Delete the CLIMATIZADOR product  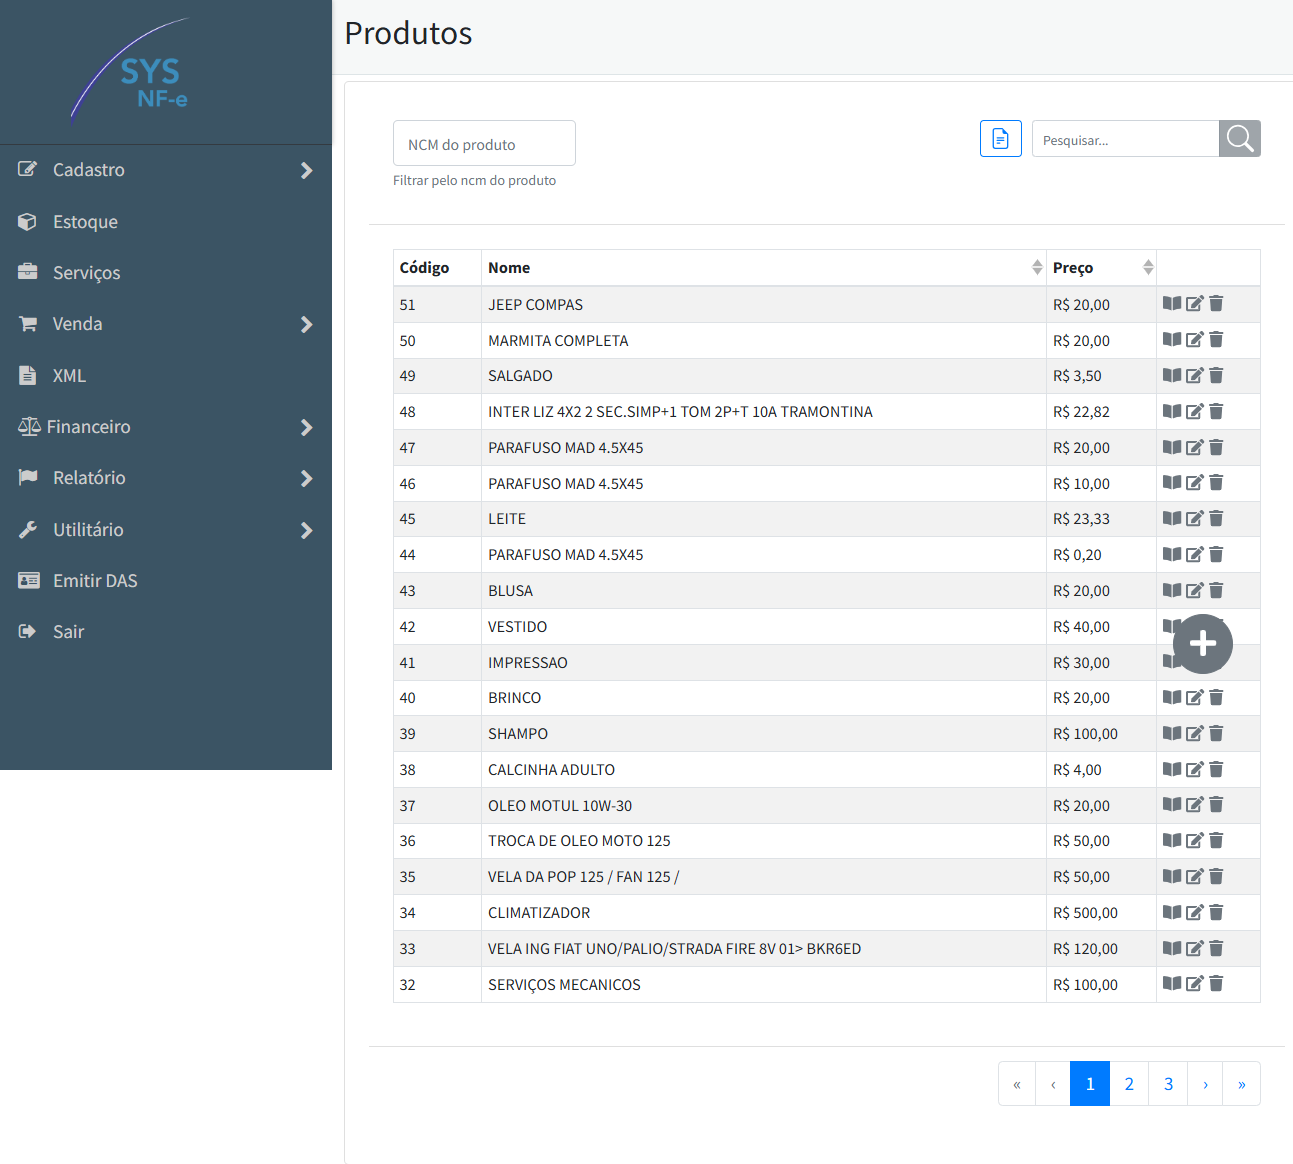point(1216,912)
